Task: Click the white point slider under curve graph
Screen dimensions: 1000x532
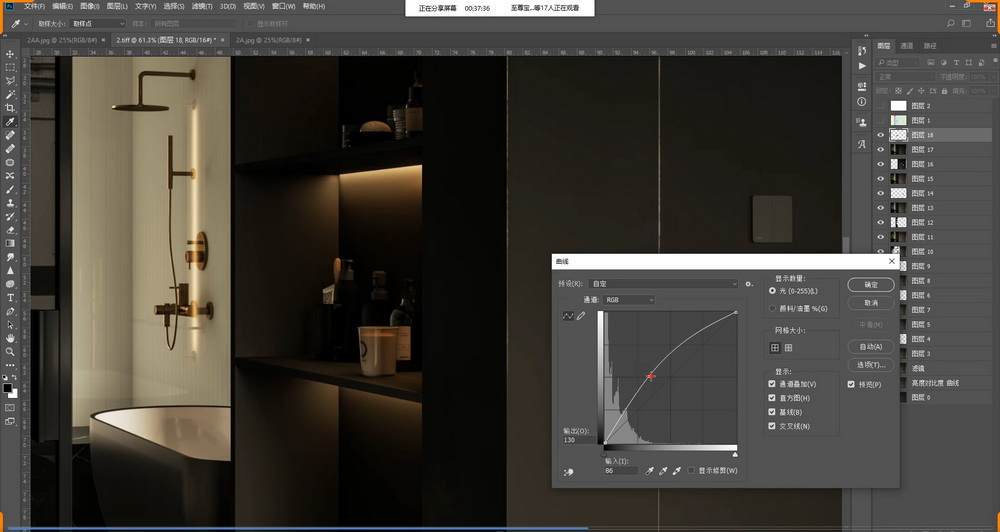Action: pos(735,455)
